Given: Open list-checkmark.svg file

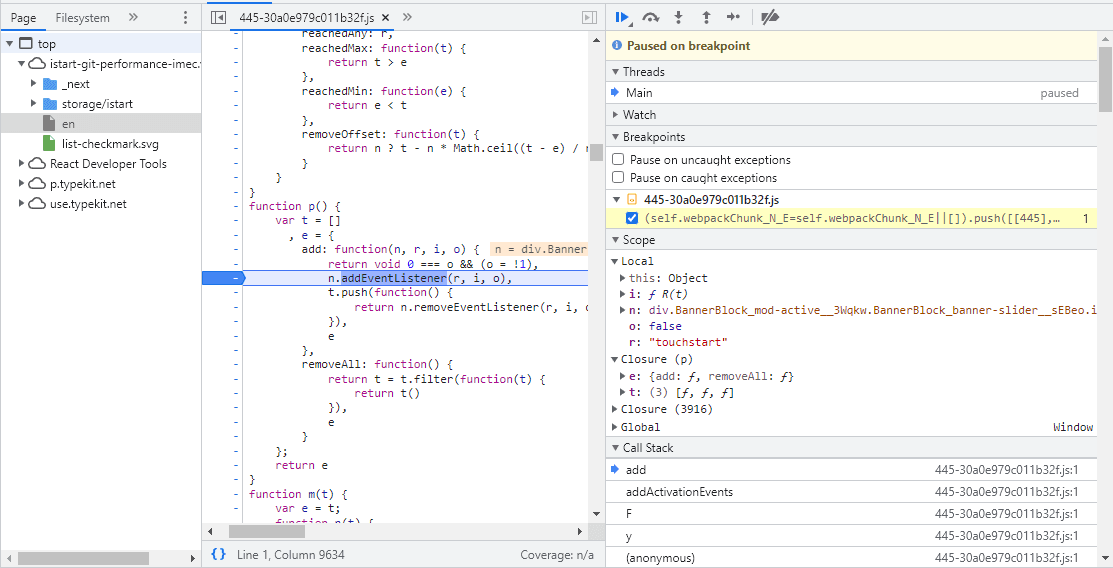Looking at the screenshot, I should (101, 143).
